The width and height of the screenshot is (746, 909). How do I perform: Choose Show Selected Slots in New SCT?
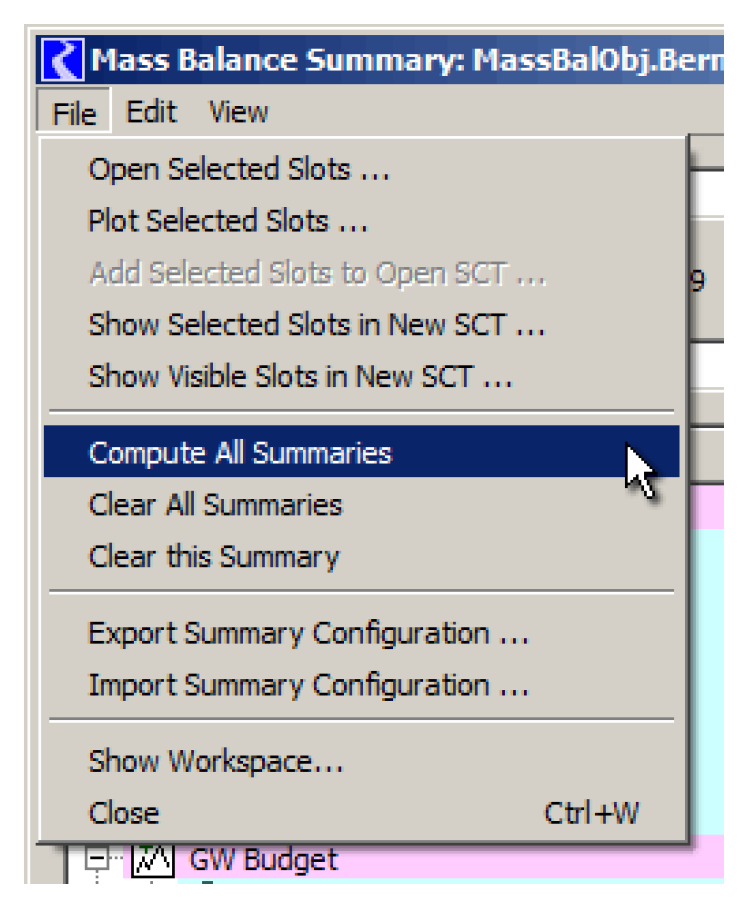[316, 325]
